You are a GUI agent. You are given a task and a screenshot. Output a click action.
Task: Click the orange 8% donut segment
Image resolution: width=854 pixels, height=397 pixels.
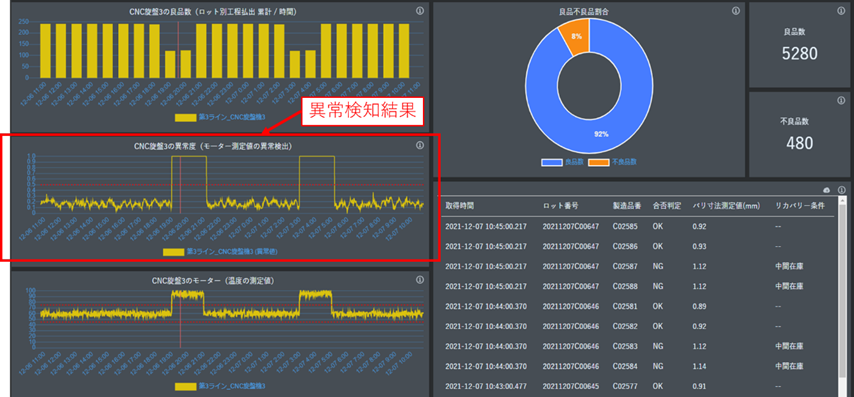point(576,35)
